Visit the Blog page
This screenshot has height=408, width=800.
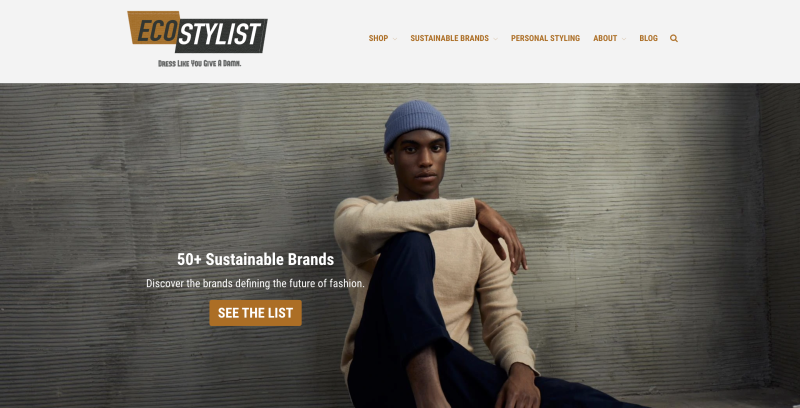point(648,38)
